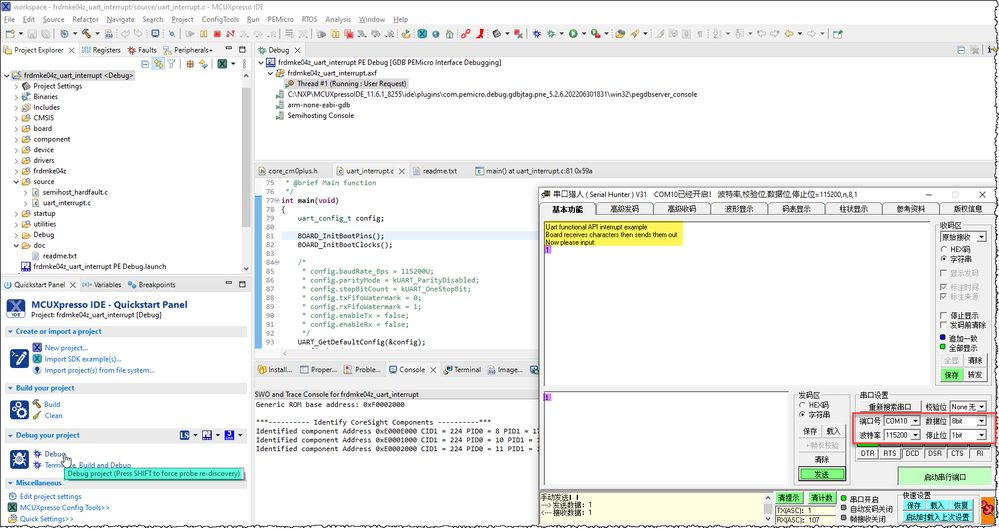Click the yellow Suspend pause icon in main toolbar
The image size is (999, 529).
pos(204,33)
